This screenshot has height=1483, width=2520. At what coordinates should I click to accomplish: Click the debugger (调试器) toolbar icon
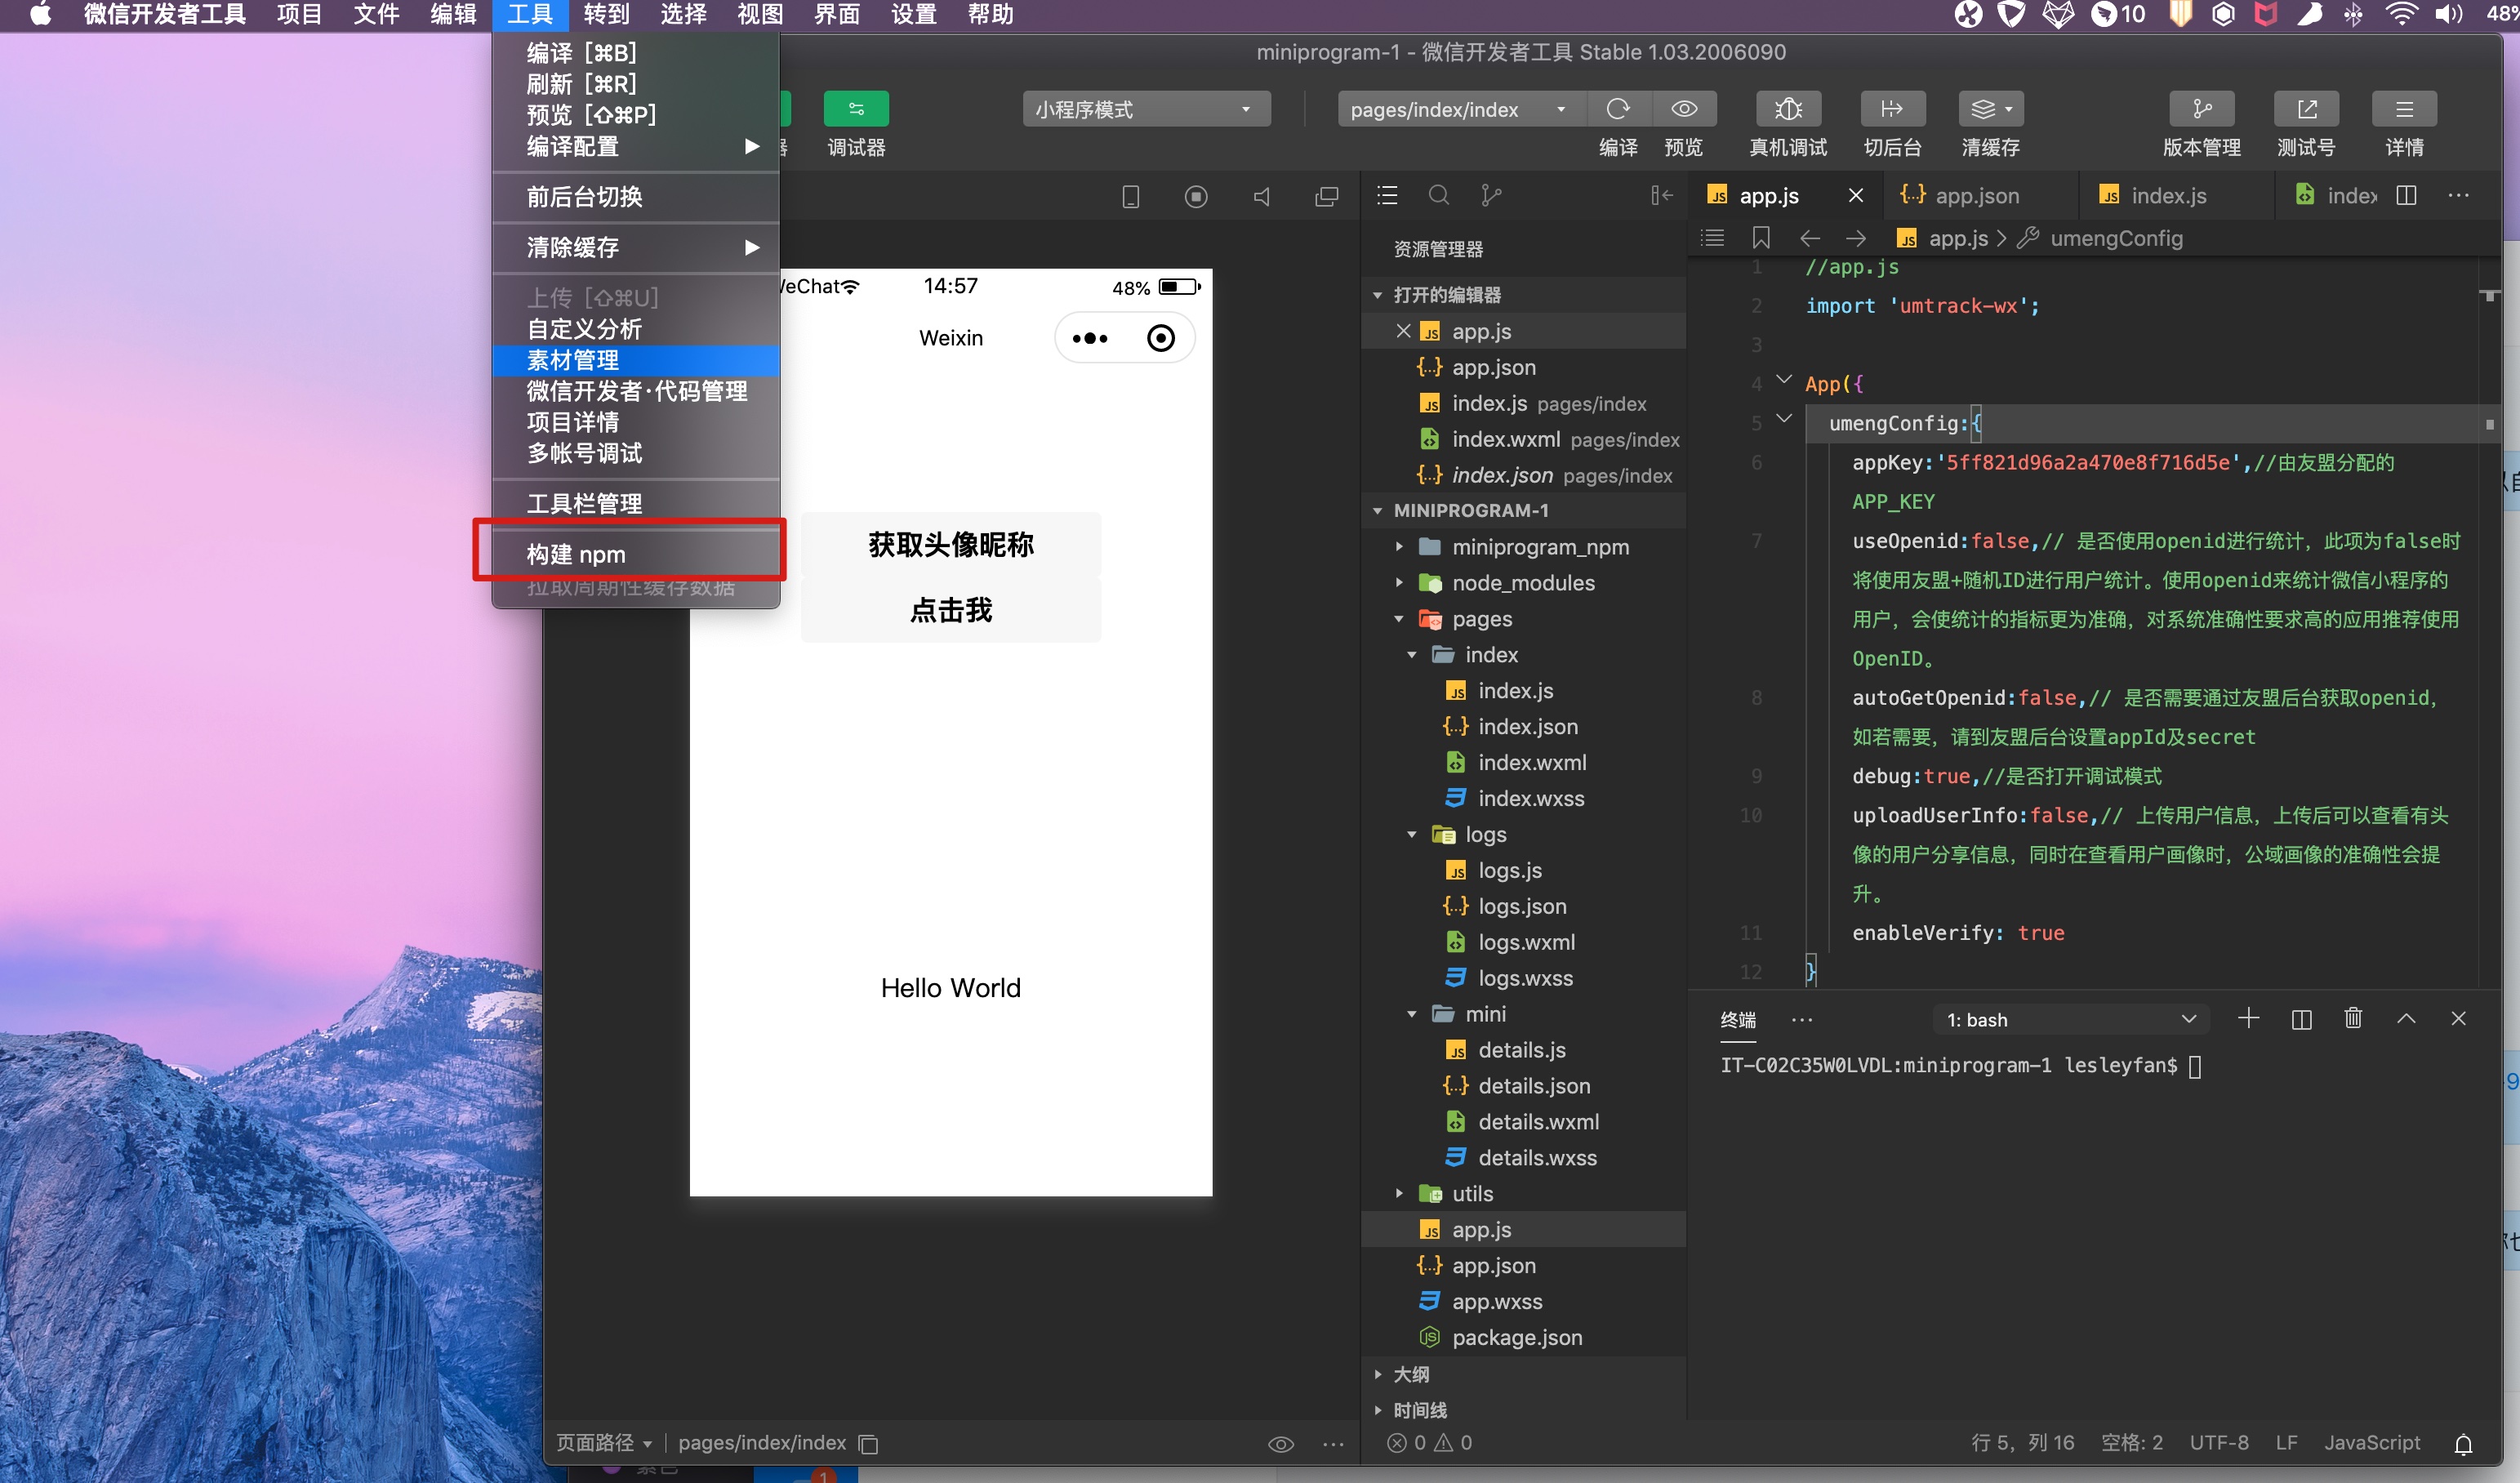click(x=856, y=108)
